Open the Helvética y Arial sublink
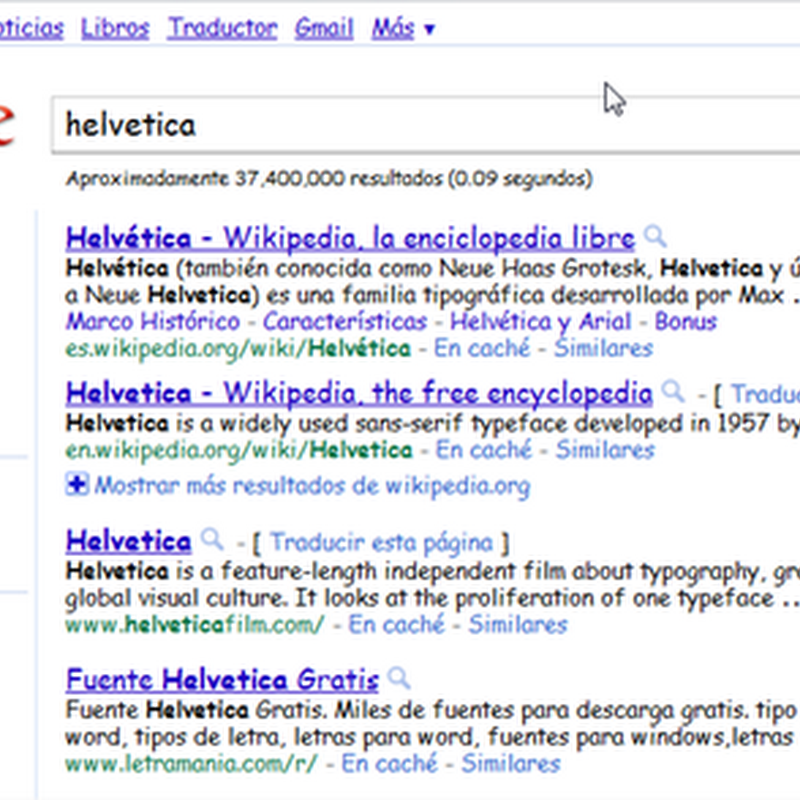 coord(540,322)
